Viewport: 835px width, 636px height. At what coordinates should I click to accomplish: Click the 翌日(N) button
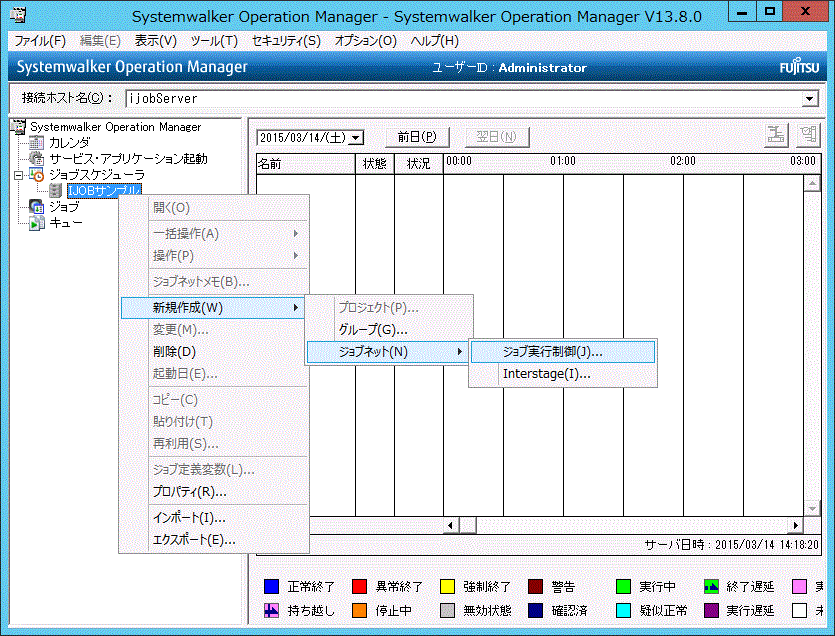coord(497,137)
